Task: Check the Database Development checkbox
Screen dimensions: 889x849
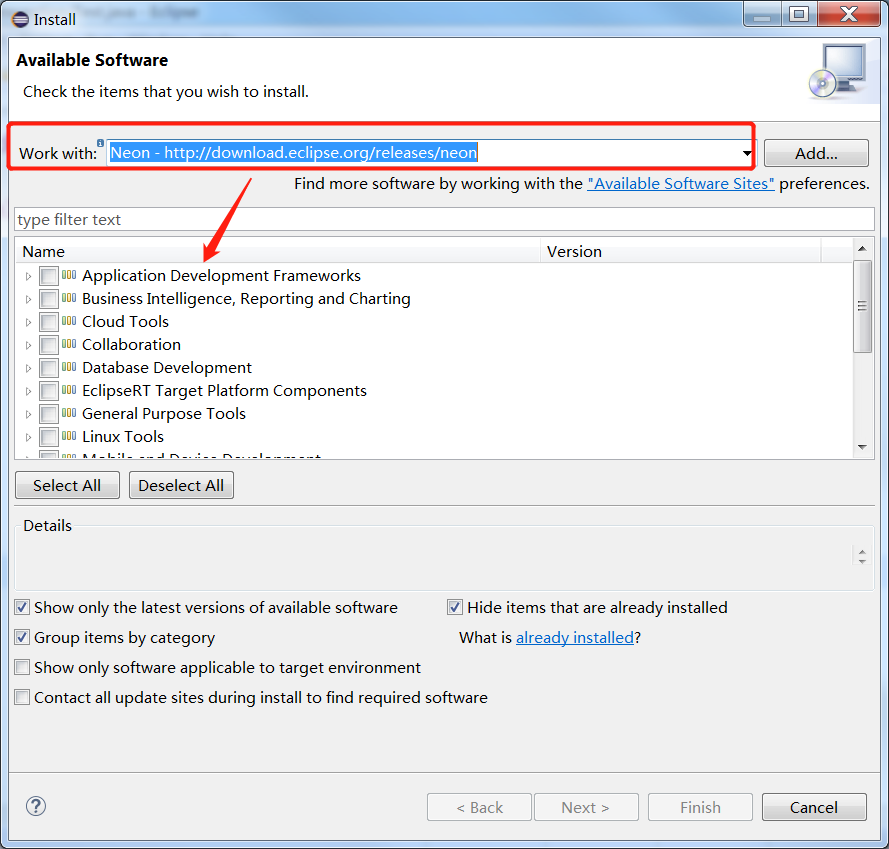Action: pos(49,368)
